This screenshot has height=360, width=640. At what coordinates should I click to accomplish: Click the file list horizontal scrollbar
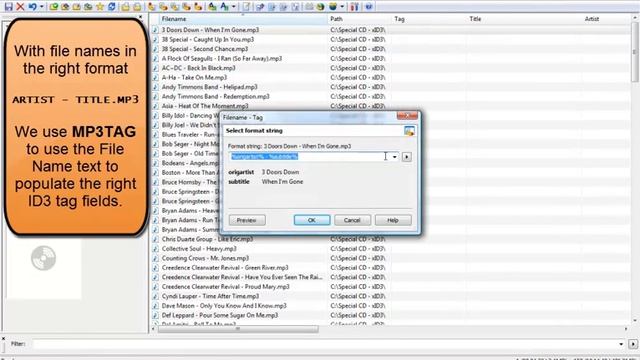coord(238,329)
